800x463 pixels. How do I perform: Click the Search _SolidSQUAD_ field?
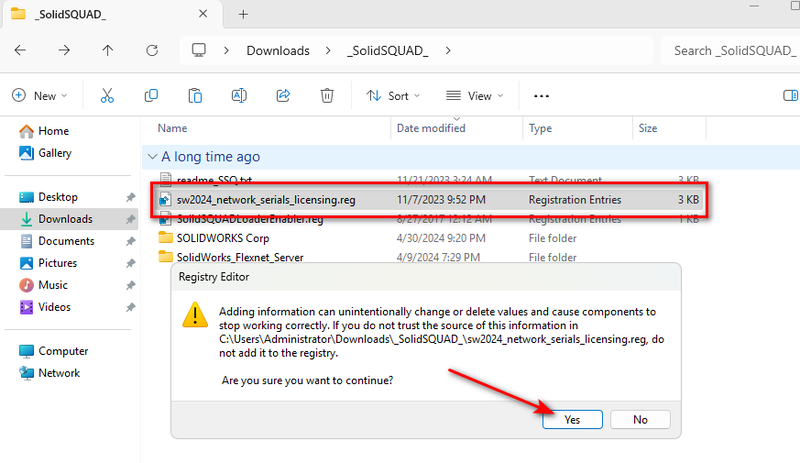click(x=731, y=51)
